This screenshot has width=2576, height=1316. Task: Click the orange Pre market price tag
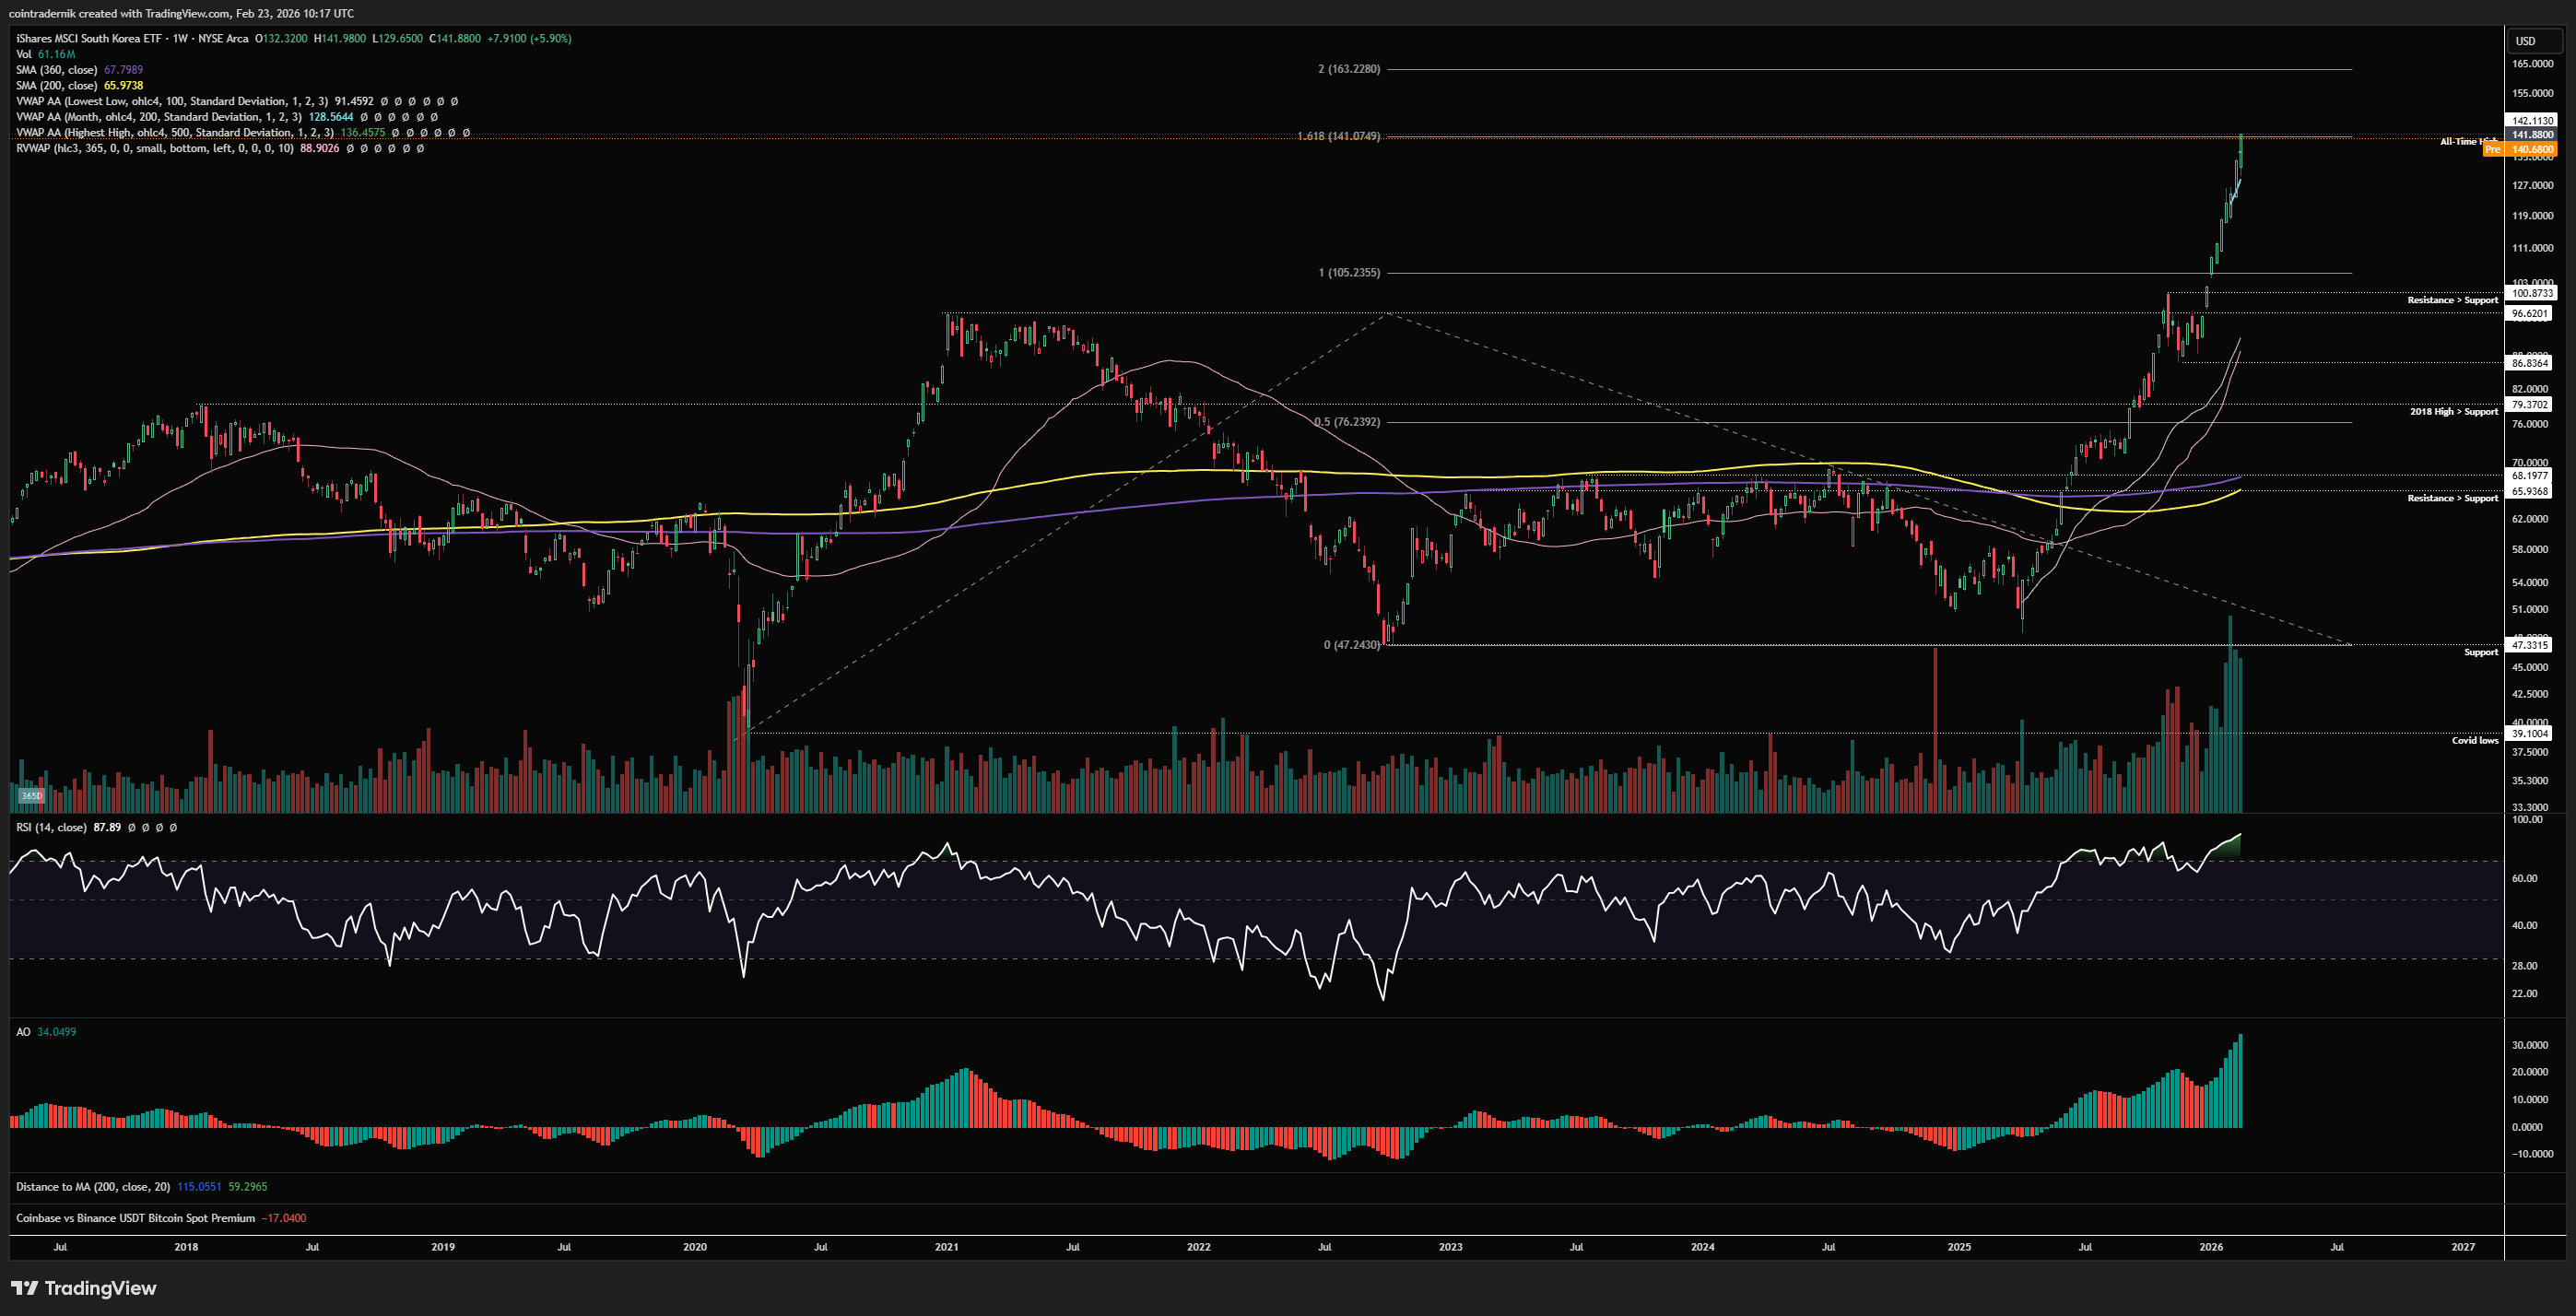point(2521,149)
